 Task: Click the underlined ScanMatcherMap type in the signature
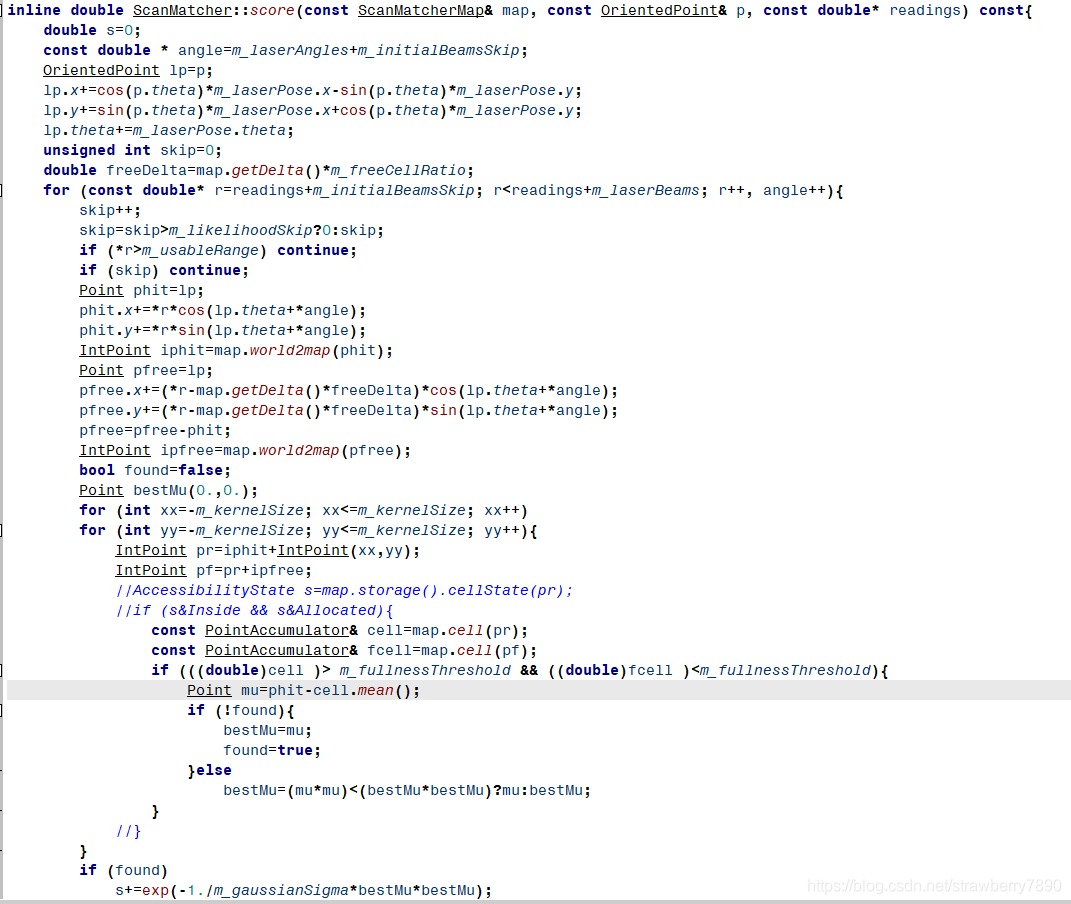coord(421,10)
